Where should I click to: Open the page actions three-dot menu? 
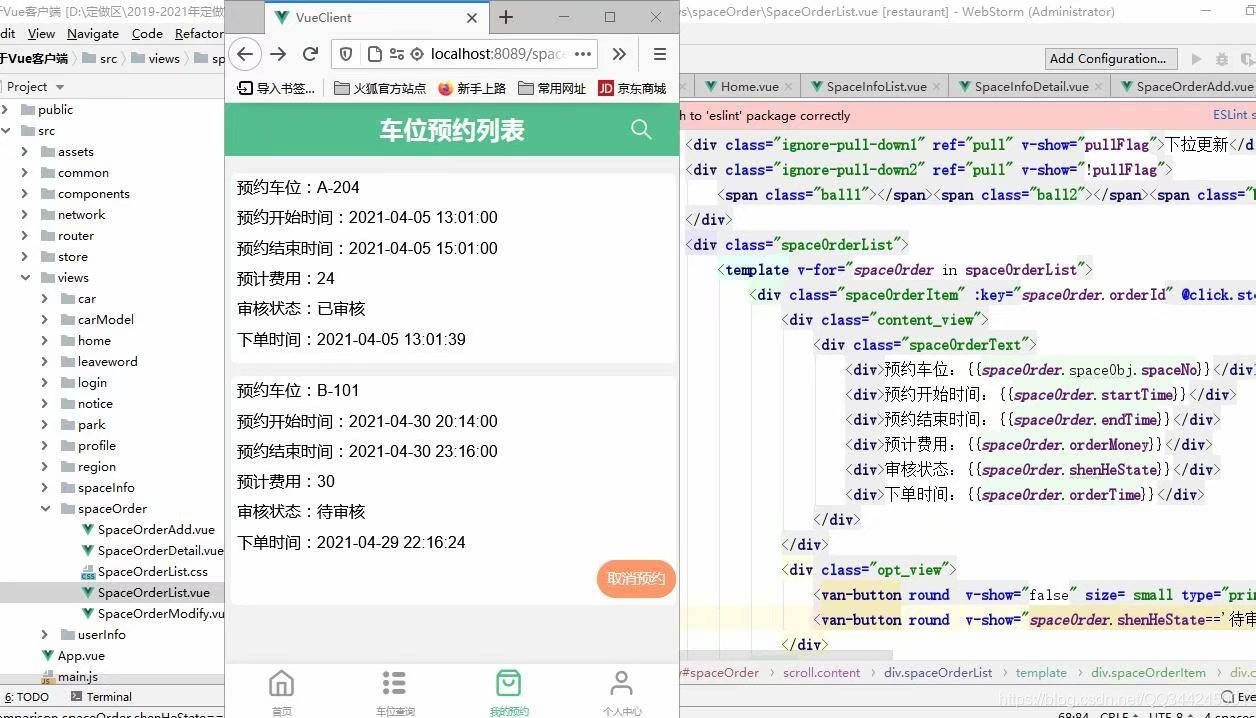584,54
